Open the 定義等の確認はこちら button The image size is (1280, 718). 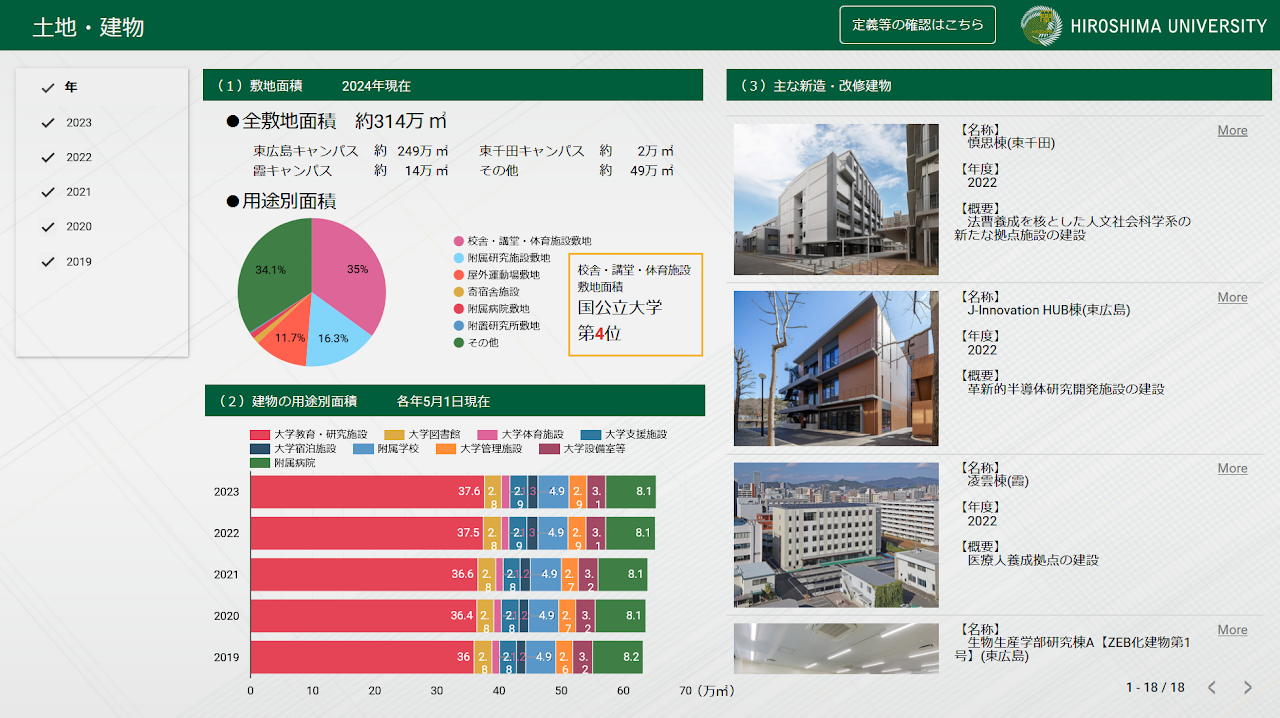917,25
